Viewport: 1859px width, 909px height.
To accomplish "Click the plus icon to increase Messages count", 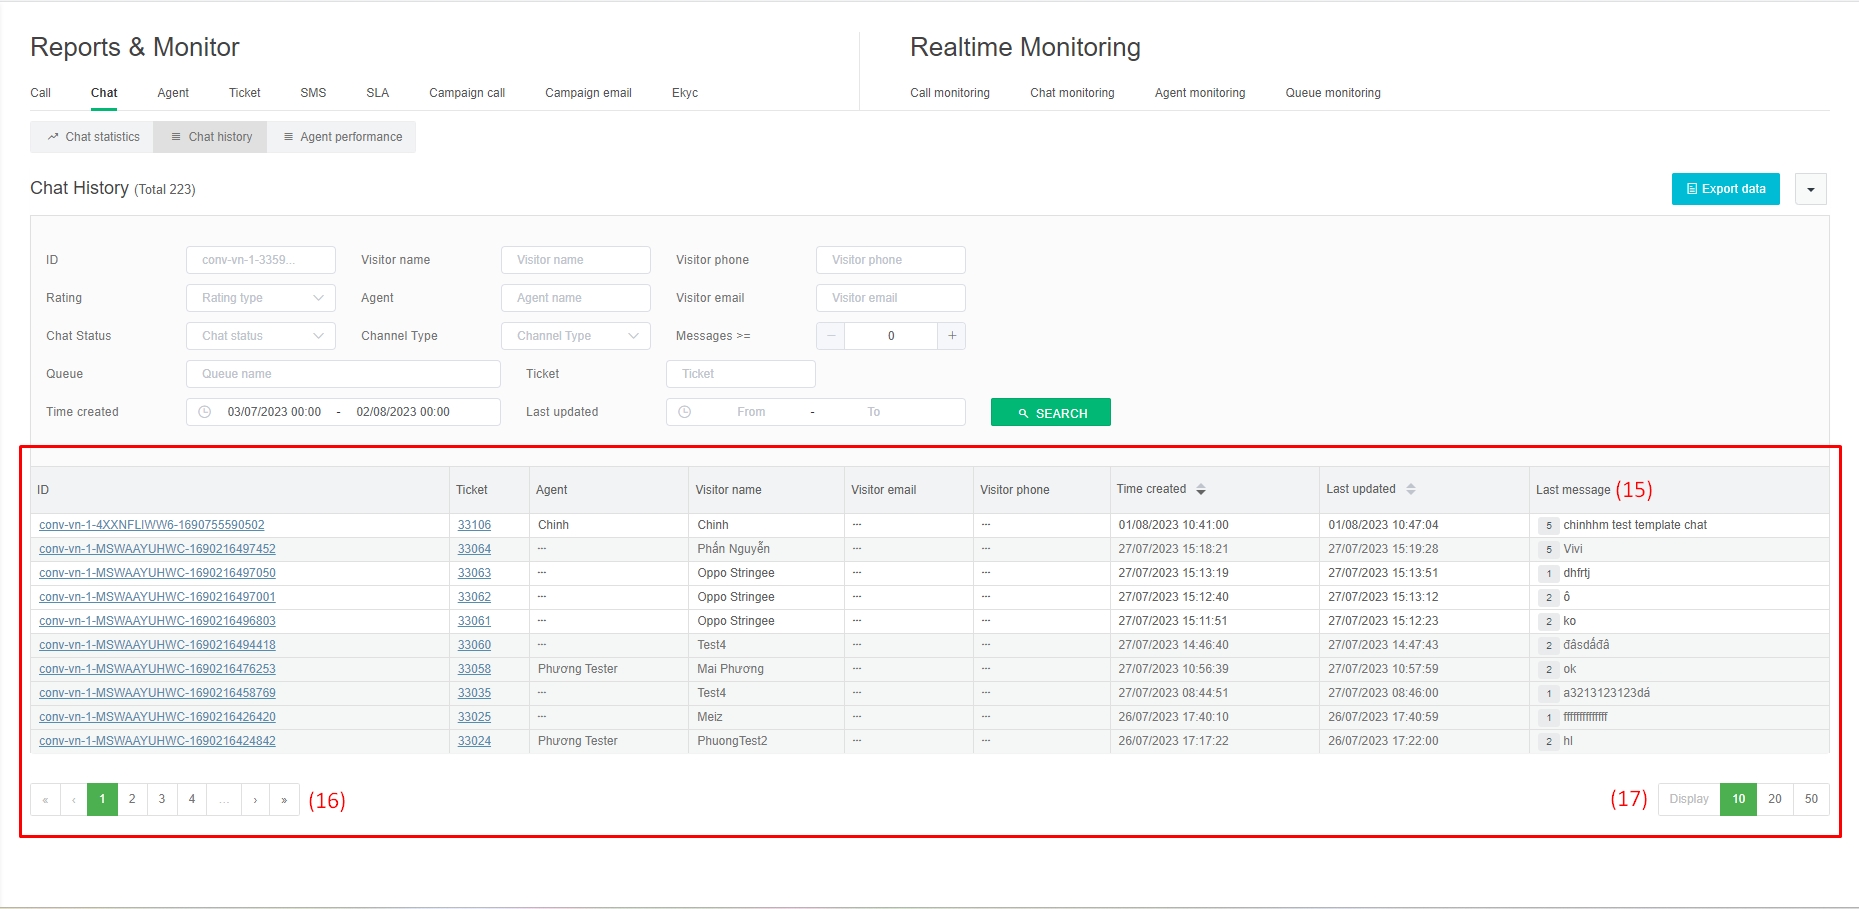I will click(x=952, y=336).
